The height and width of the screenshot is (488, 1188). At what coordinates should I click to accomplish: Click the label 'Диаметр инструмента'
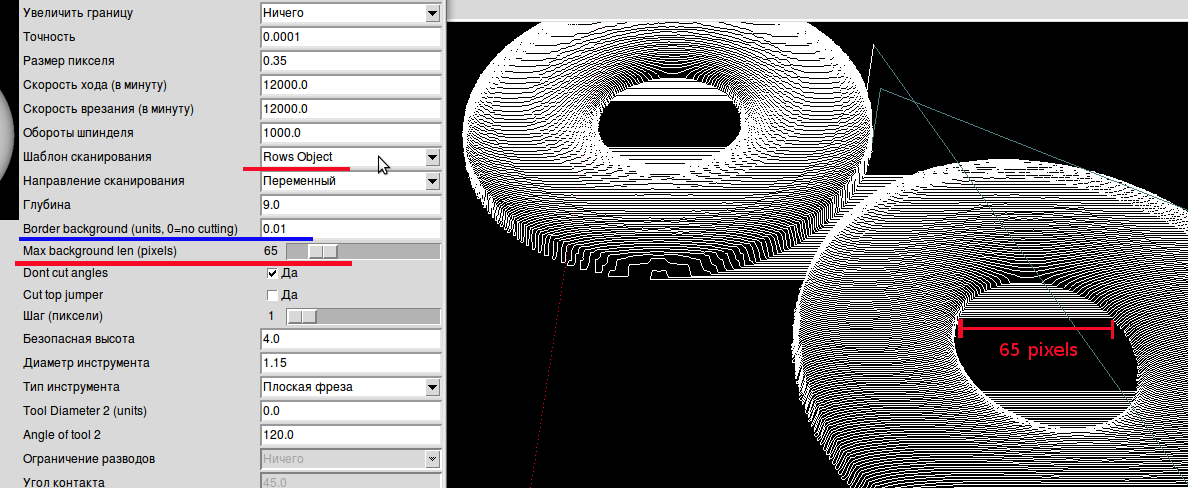pyautogui.click(x=86, y=363)
